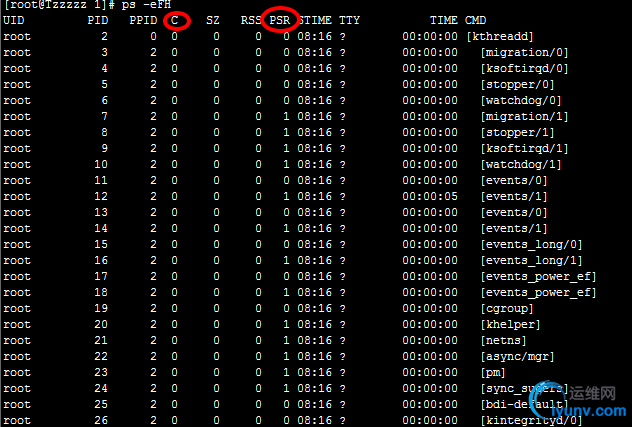Select the [ksoftirqd/0] process name

click(524, 69)
